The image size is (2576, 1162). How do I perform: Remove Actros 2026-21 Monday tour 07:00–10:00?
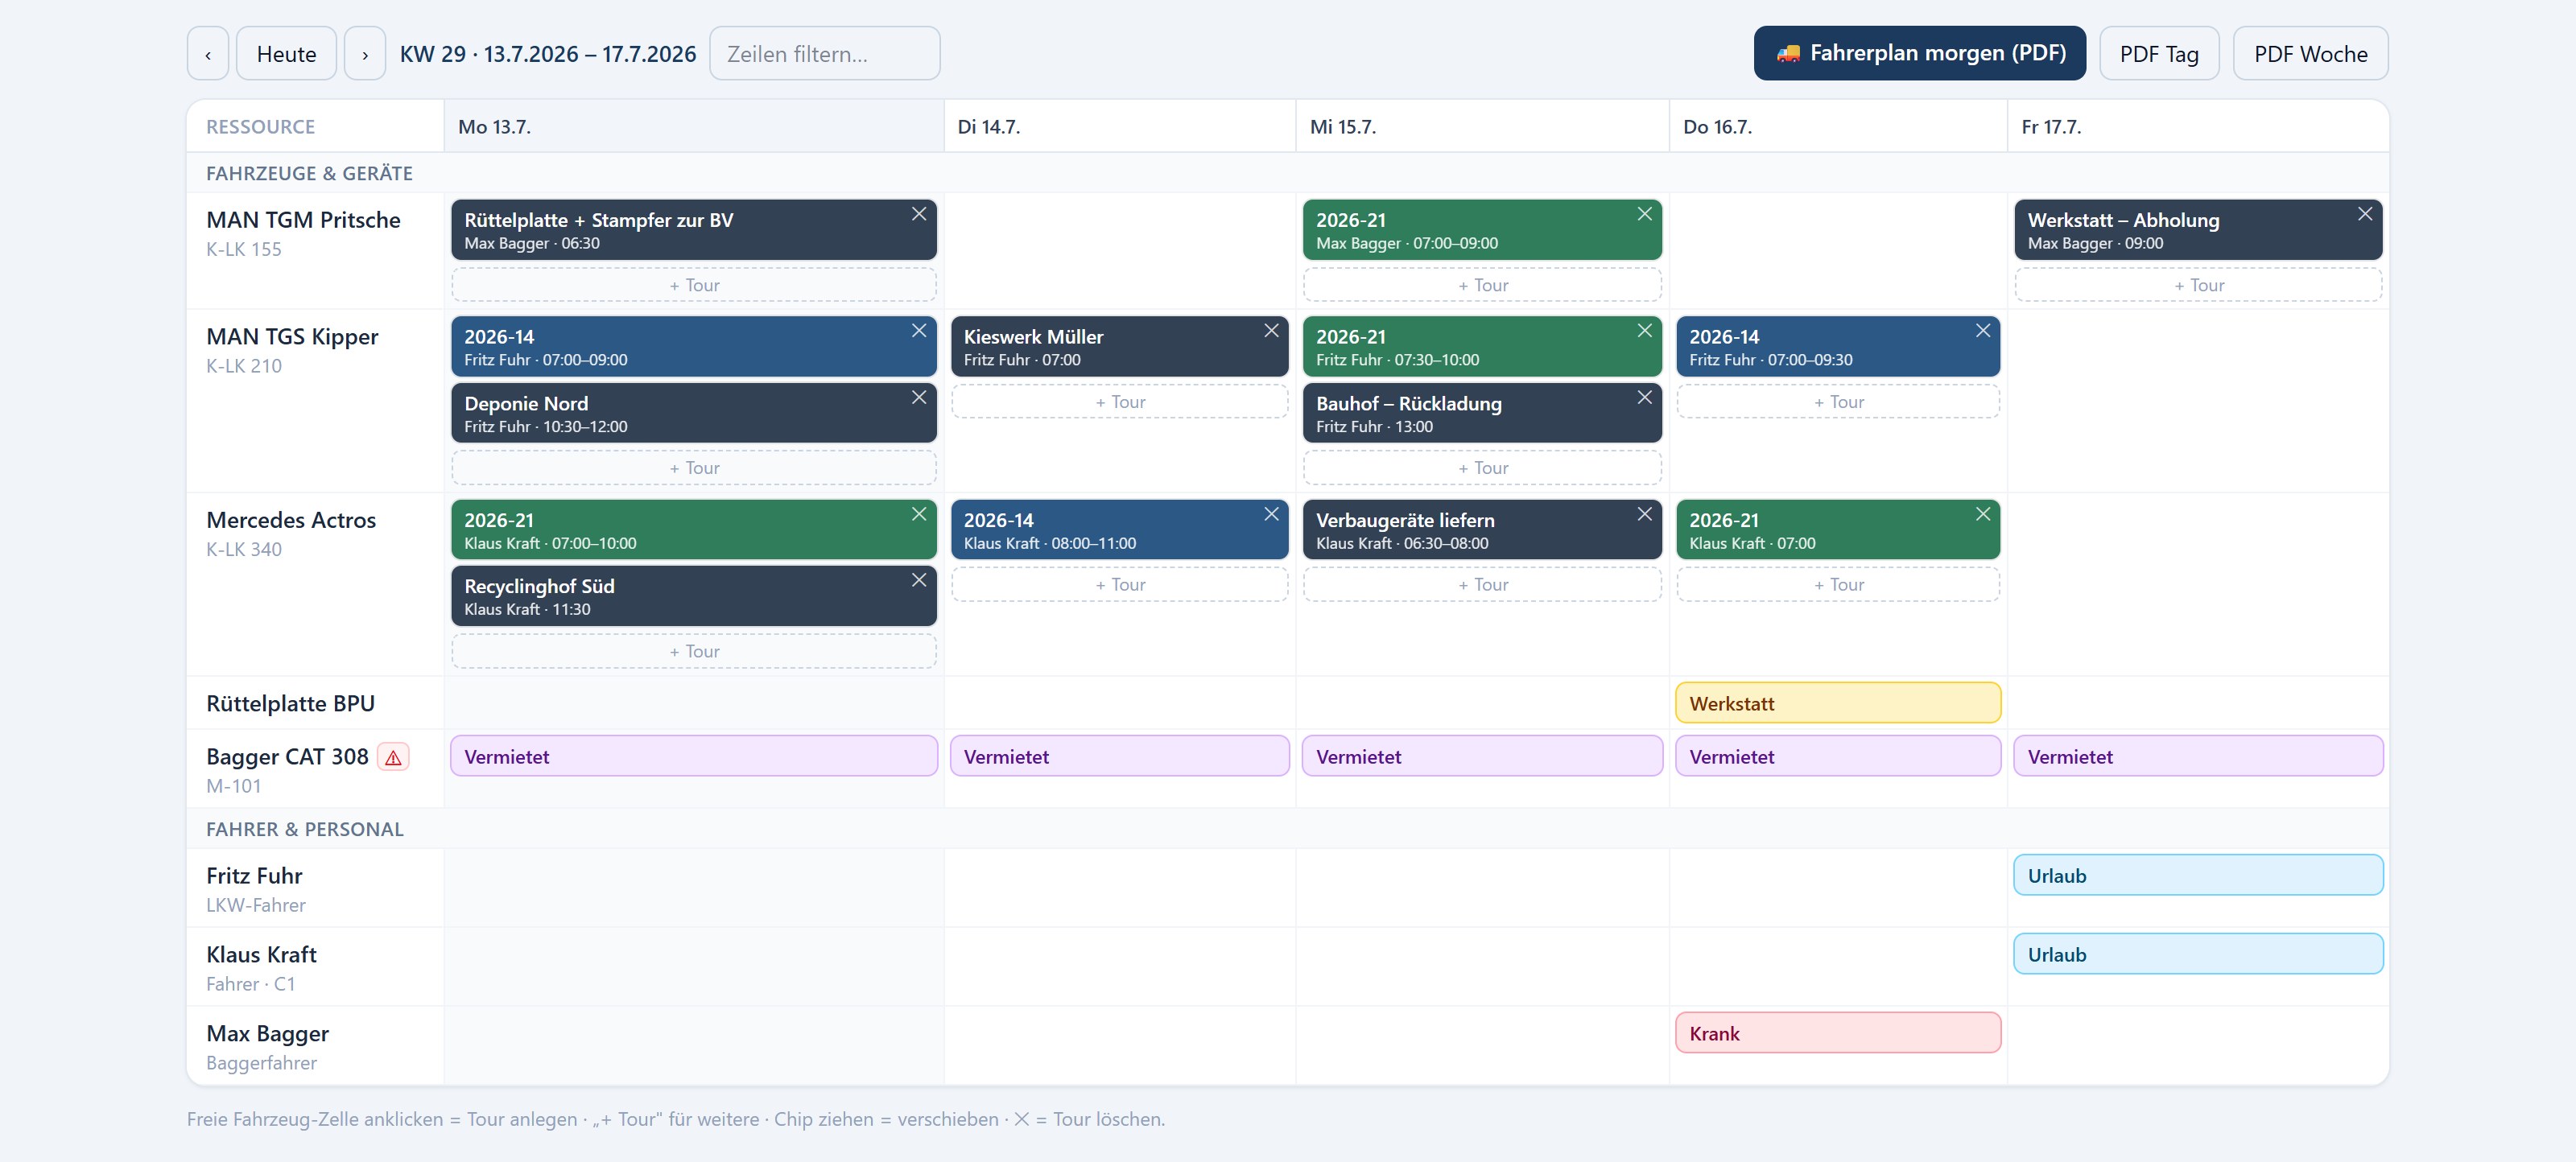[x=918, y=514]
